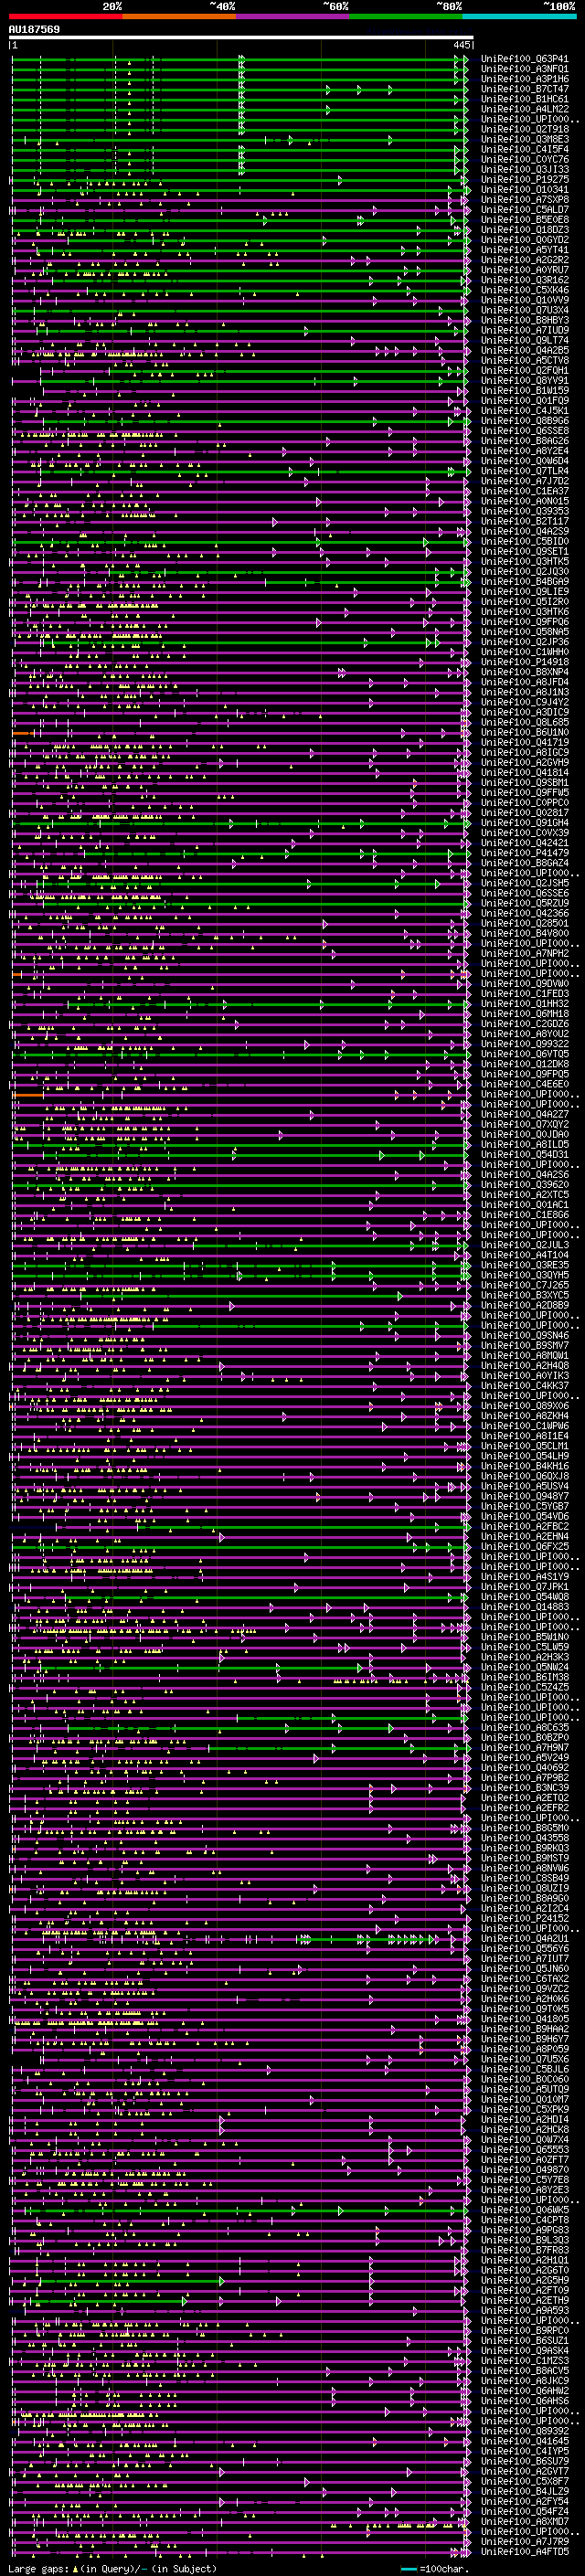Click the label UniRef100_C5ALD7

click(525, 210)
